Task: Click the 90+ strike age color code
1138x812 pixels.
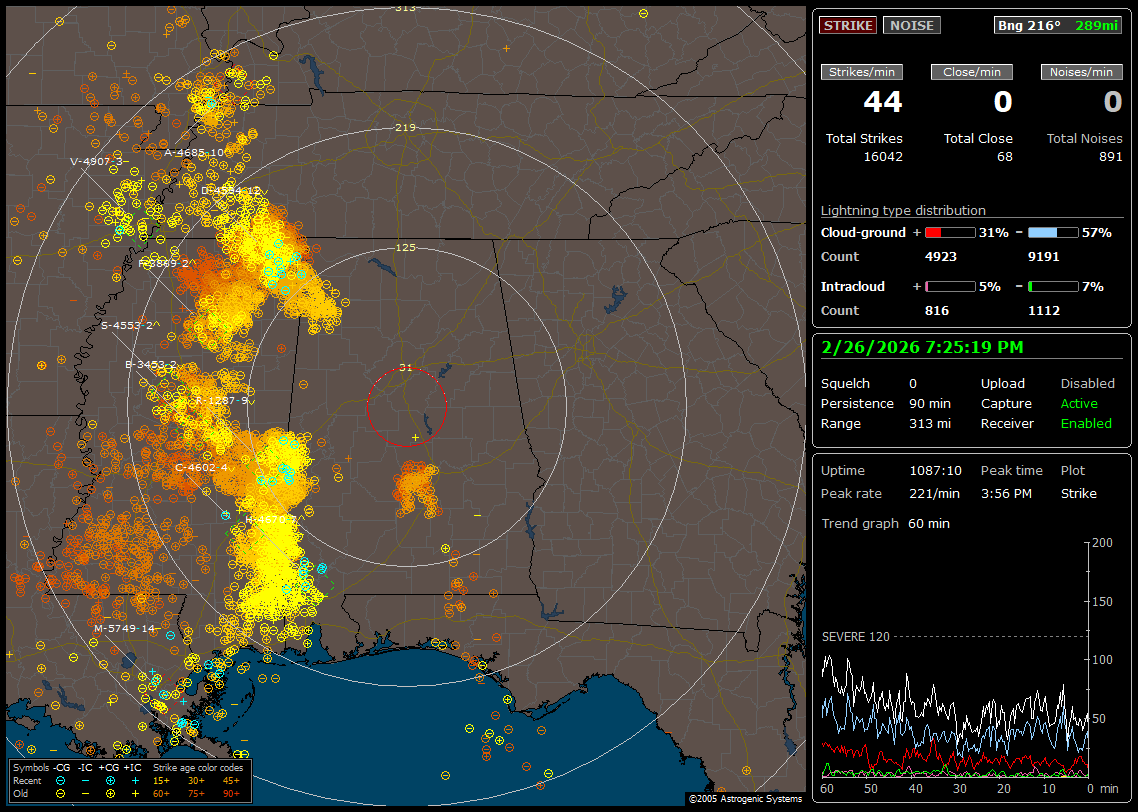Action: click(231, 793)
